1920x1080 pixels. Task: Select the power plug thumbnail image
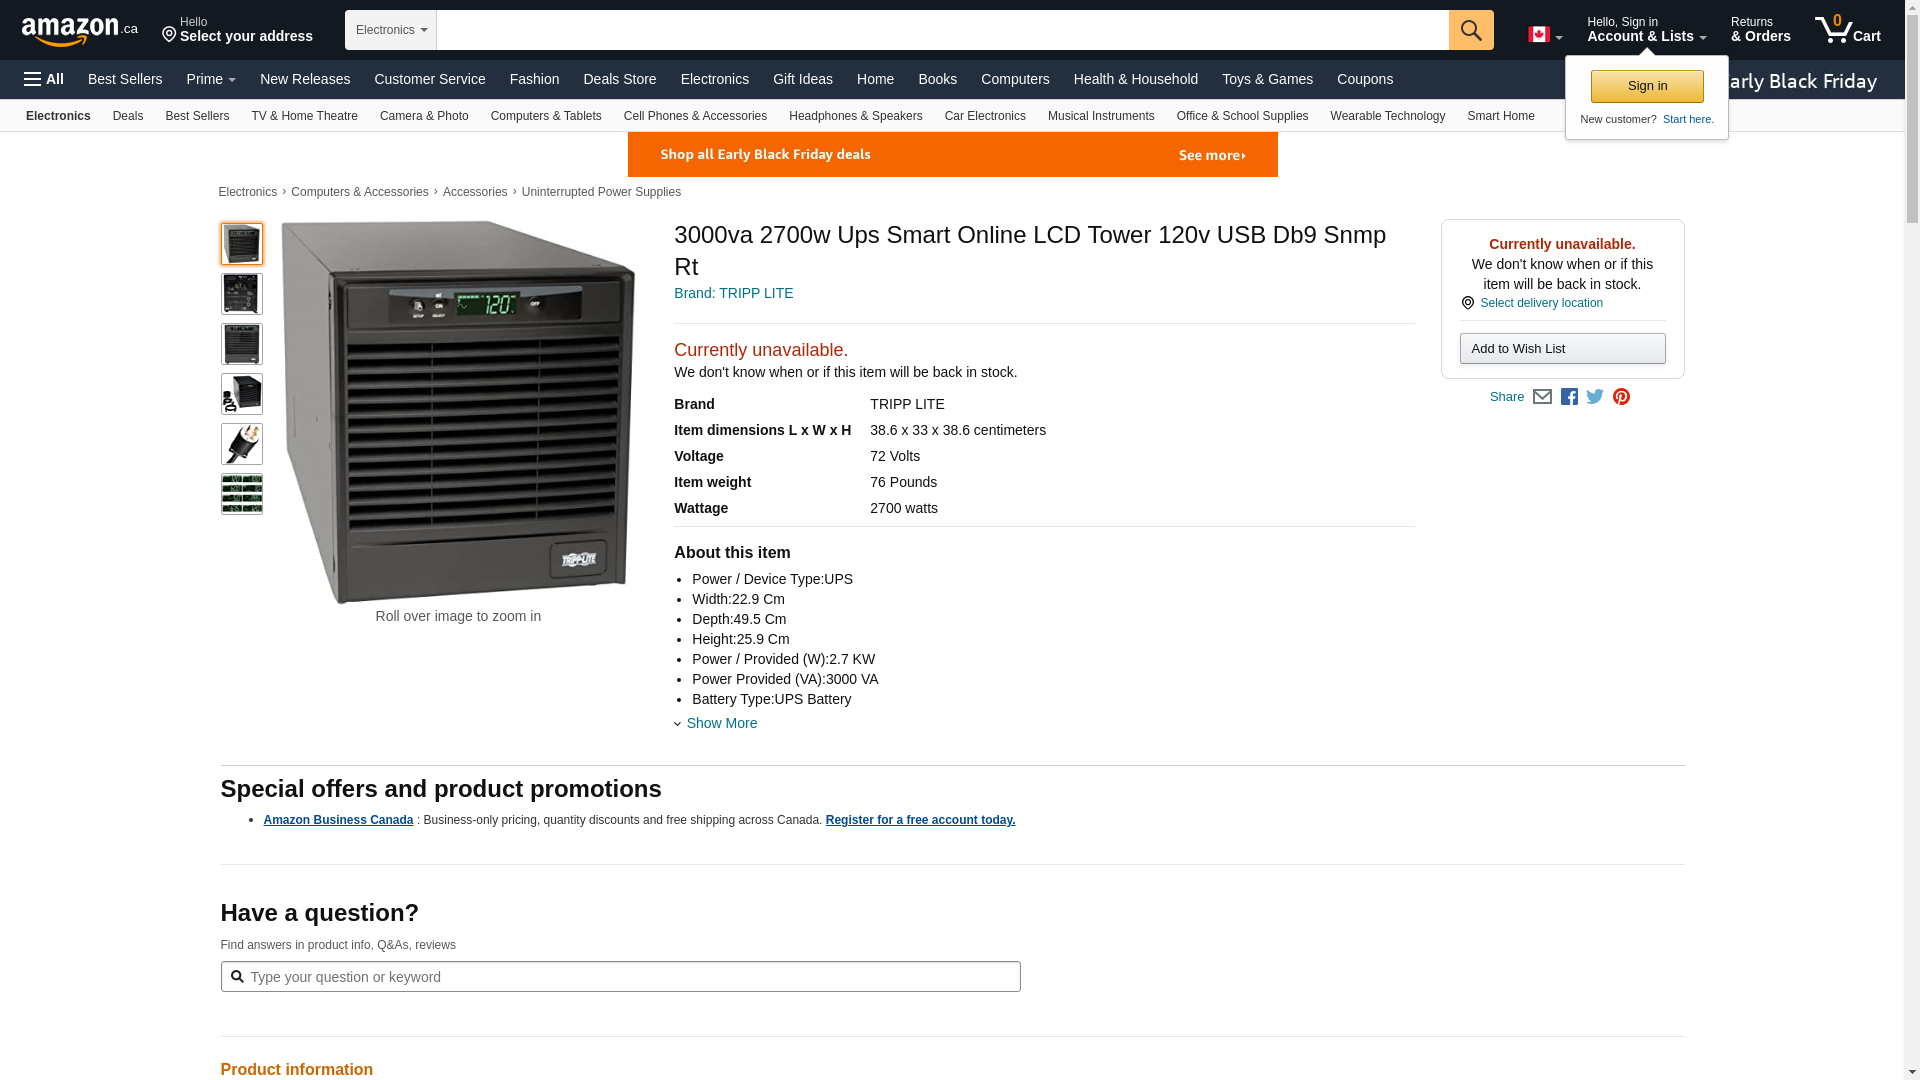pyautogui.click(x=242, y=444)
